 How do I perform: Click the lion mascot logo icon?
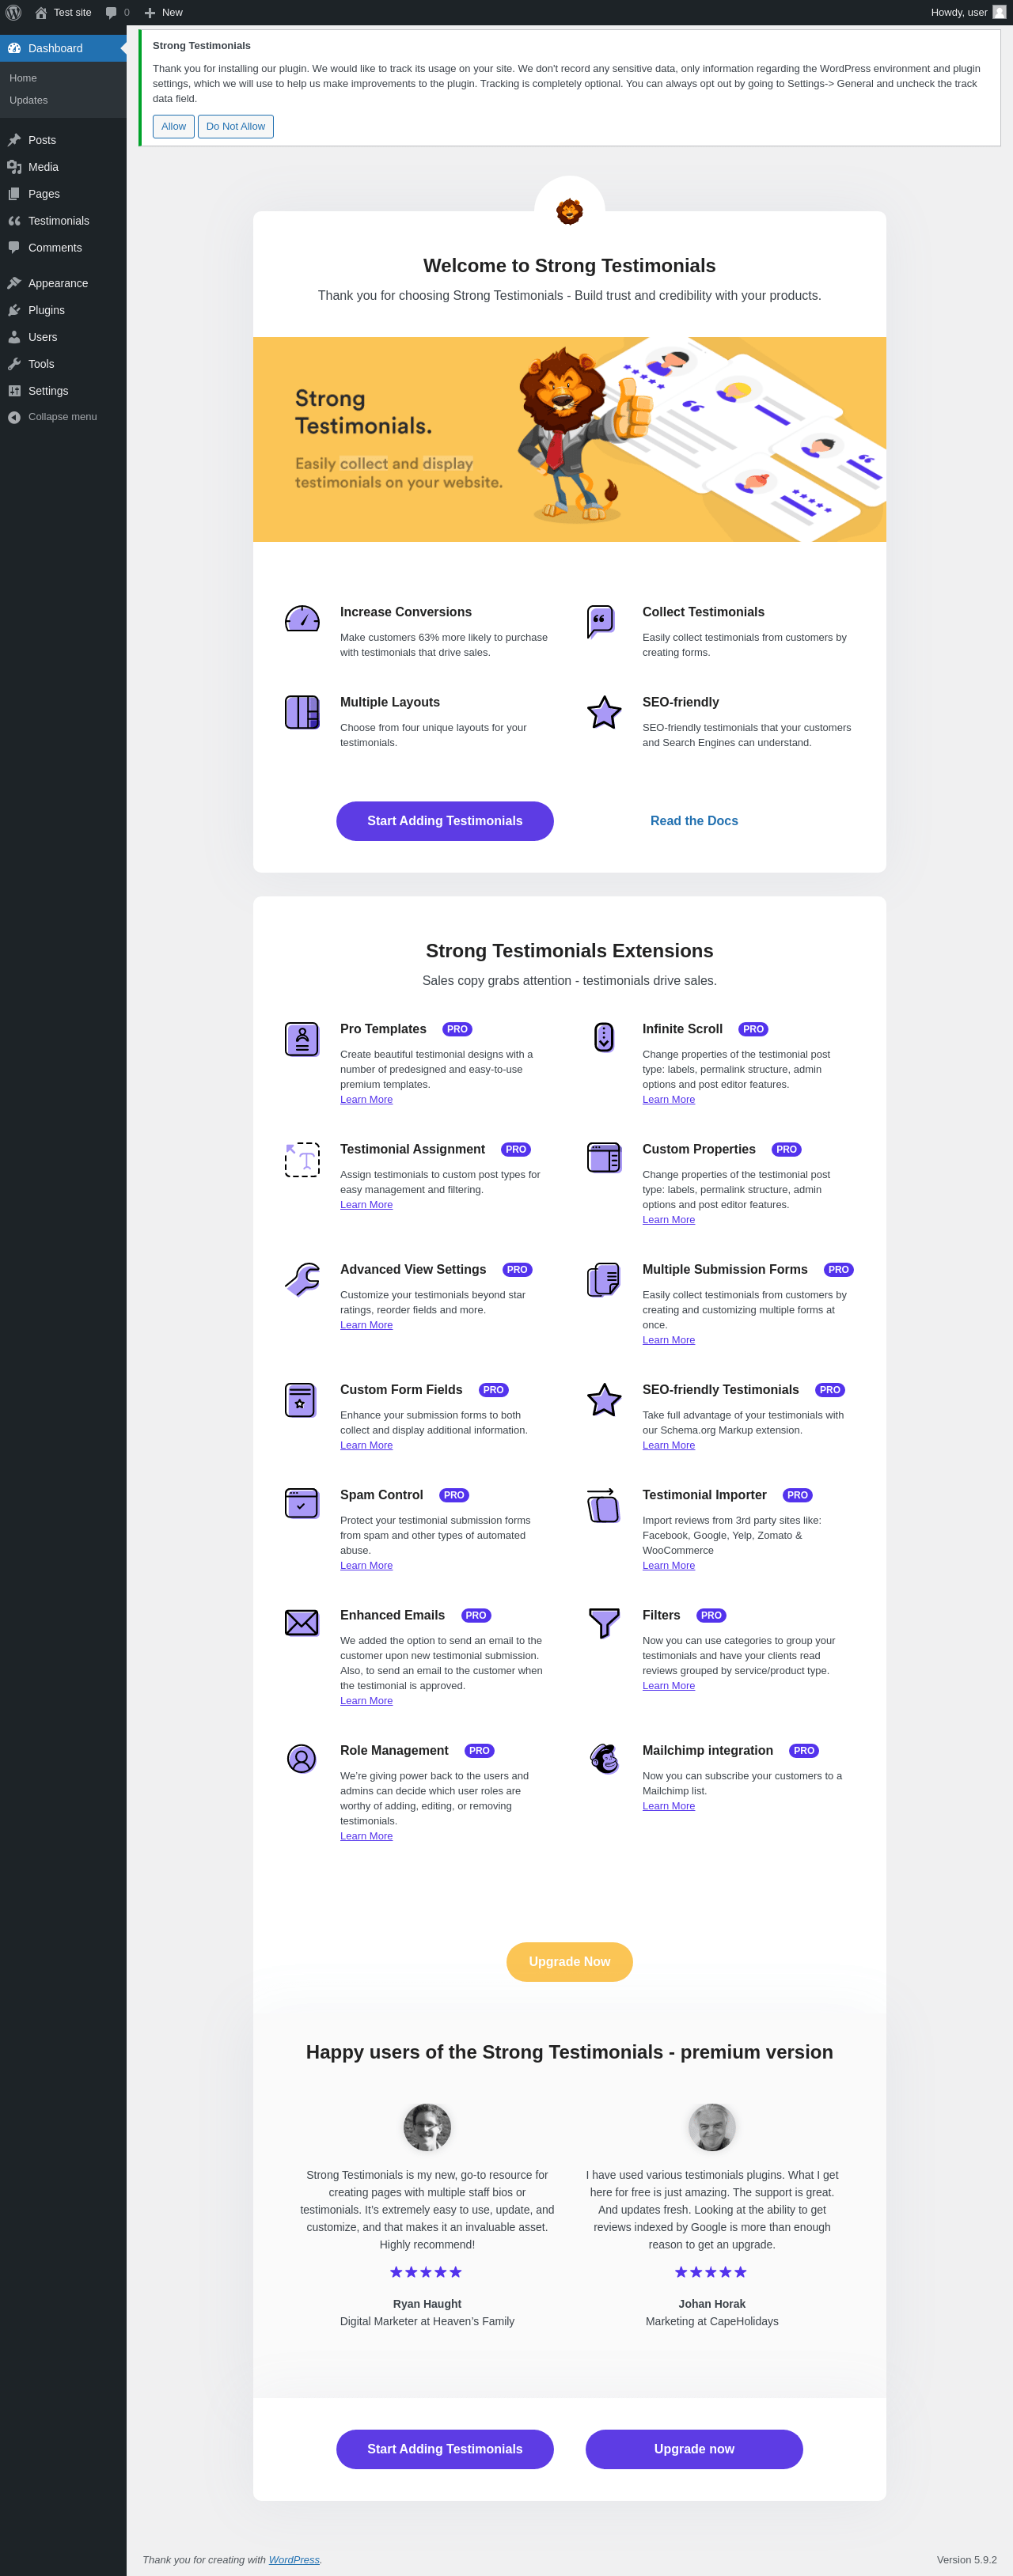click(x=569, y=211)
